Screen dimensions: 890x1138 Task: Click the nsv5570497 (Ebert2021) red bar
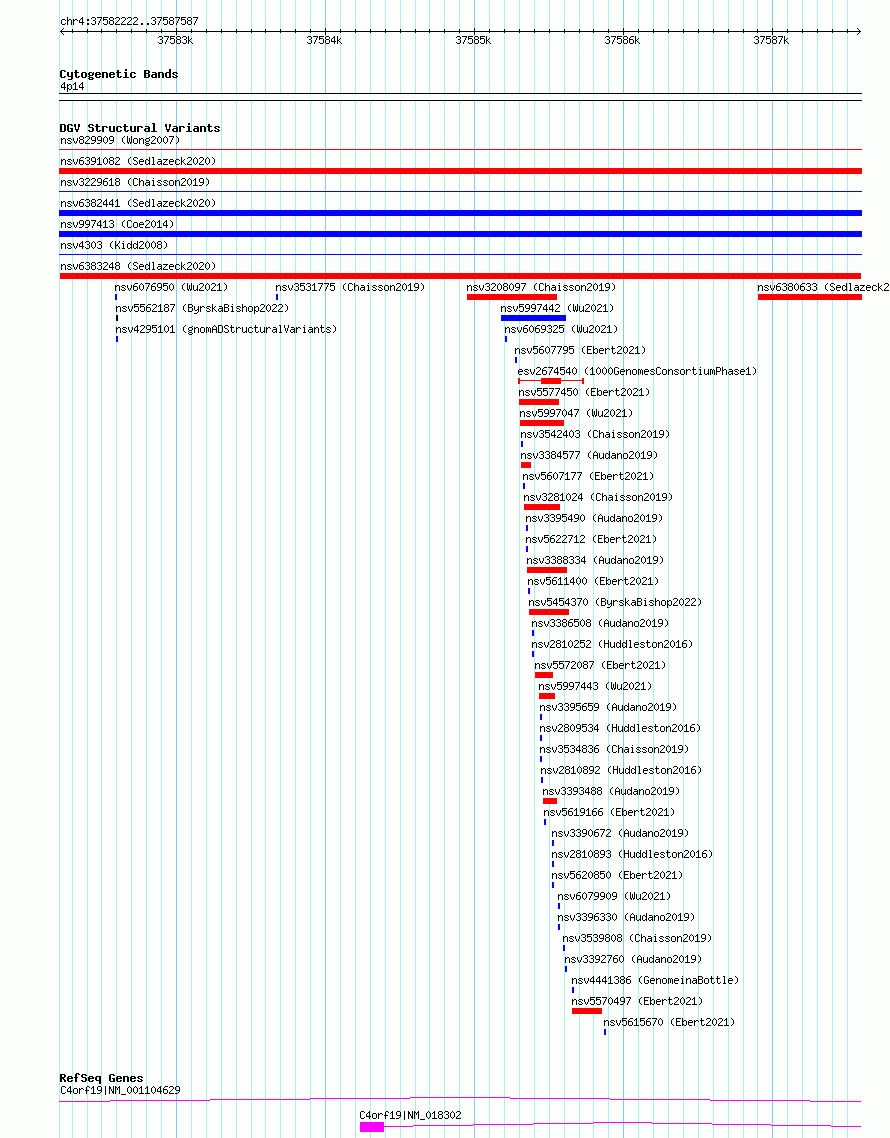point(587,1011)
